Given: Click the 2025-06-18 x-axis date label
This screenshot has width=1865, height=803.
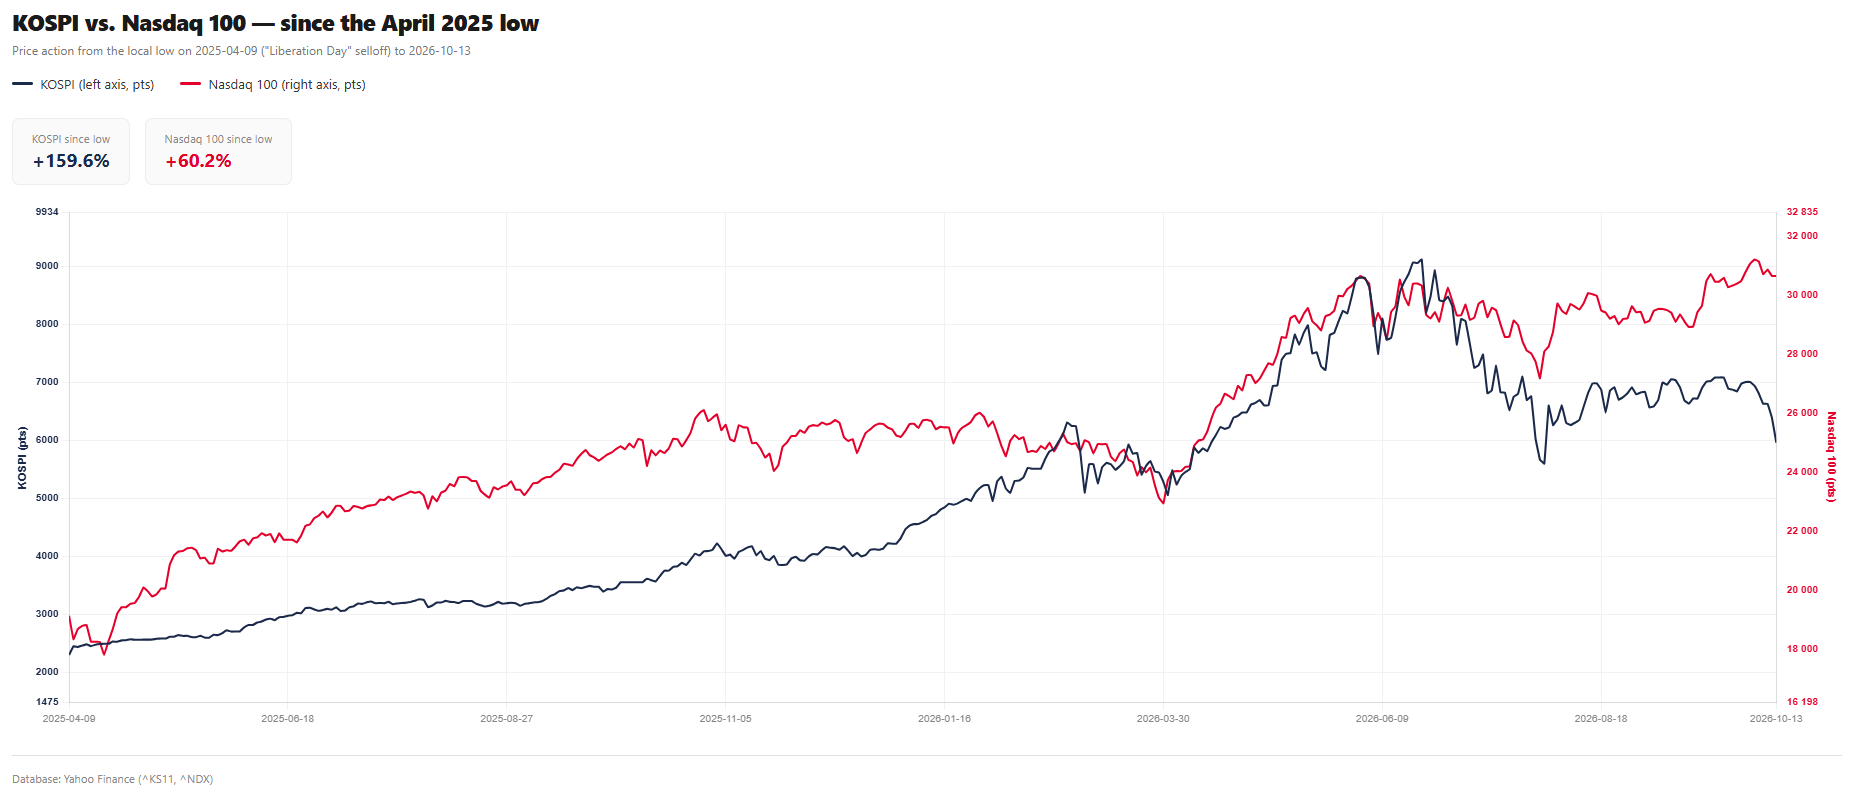Looking at the screenshot, I should (x=287, y=719).
